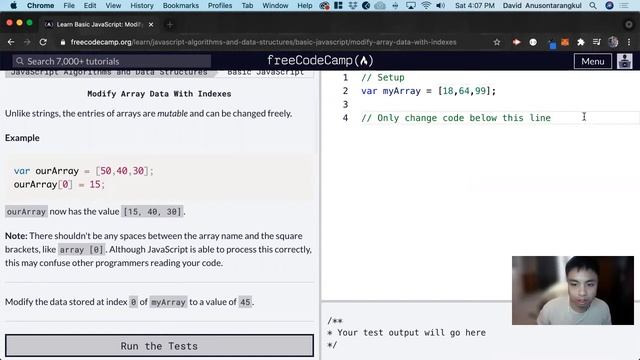Viewport: 640px width, 360px height.
Task: Open the Chrome three-dot menu
Action: (629, 42)
